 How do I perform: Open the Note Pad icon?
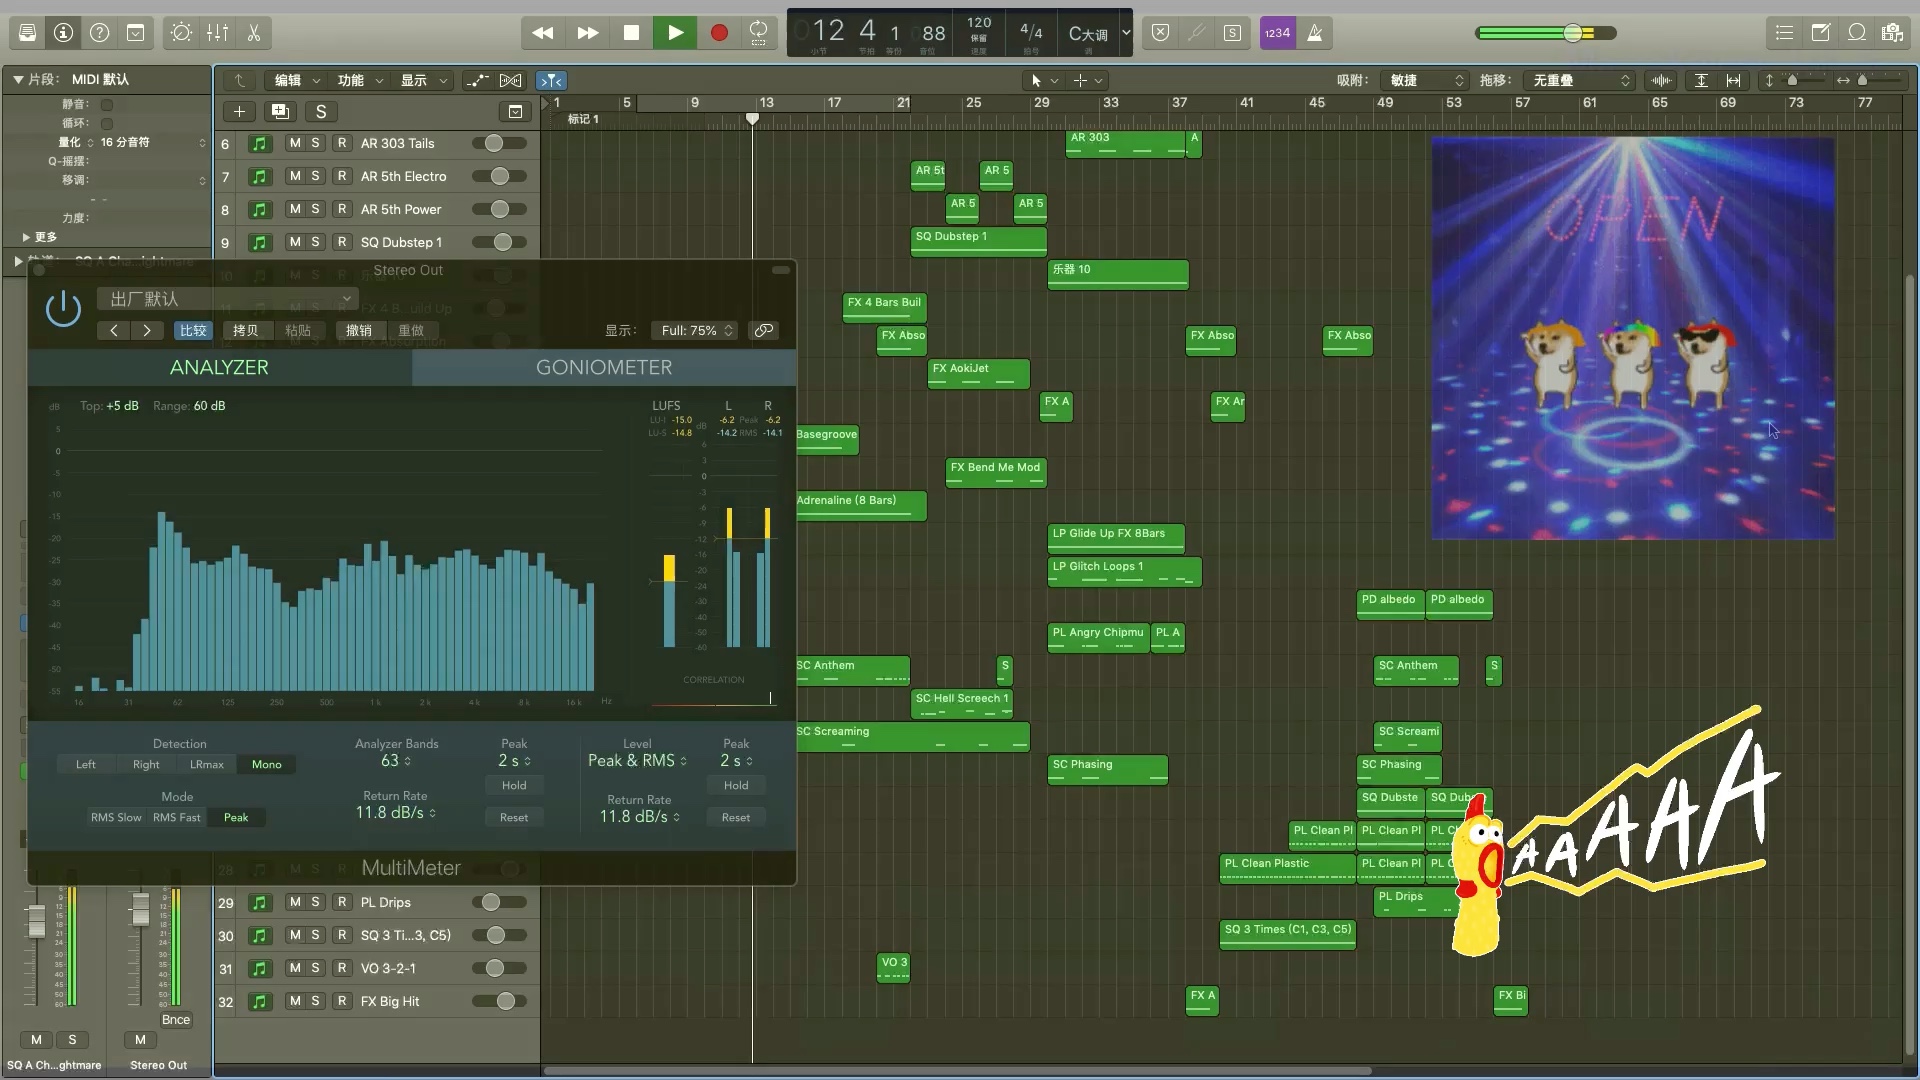tap(1820, 33)
